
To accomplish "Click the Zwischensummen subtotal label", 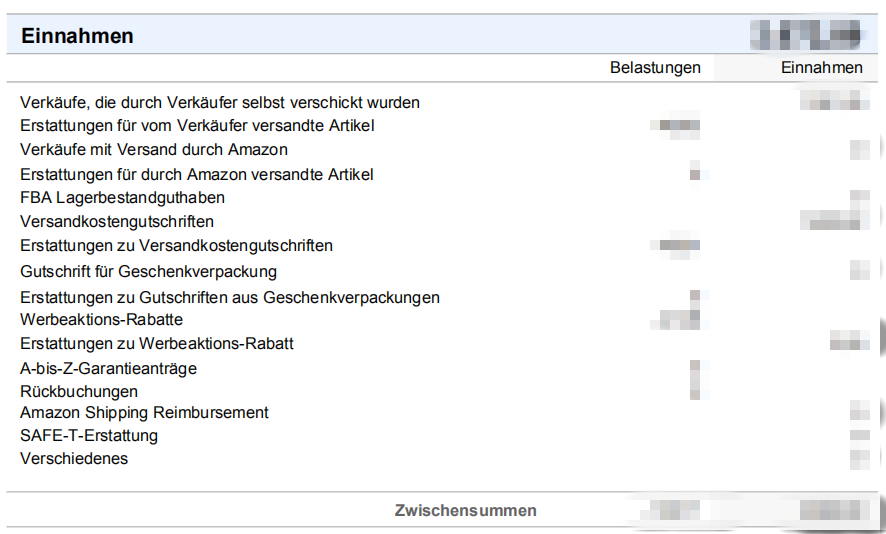I will point(465,510).
